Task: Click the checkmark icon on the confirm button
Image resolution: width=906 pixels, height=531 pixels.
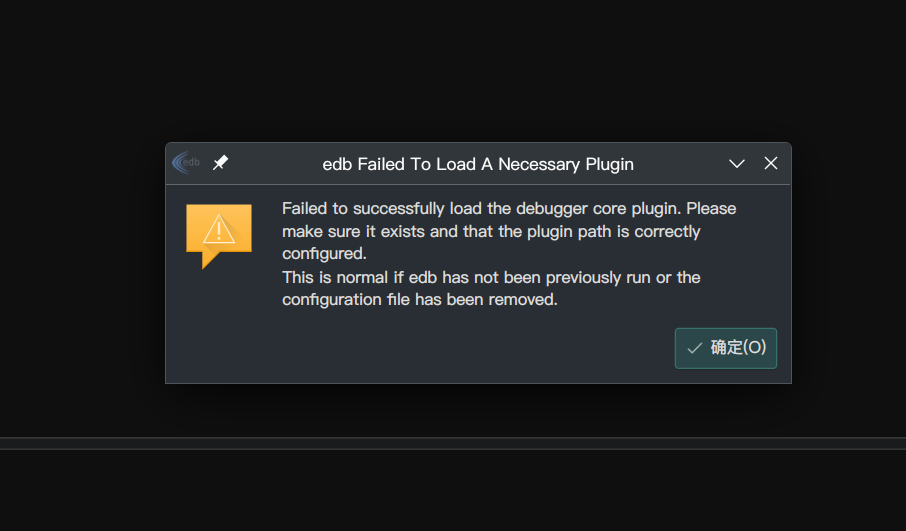Action: (x=694, y=348)
